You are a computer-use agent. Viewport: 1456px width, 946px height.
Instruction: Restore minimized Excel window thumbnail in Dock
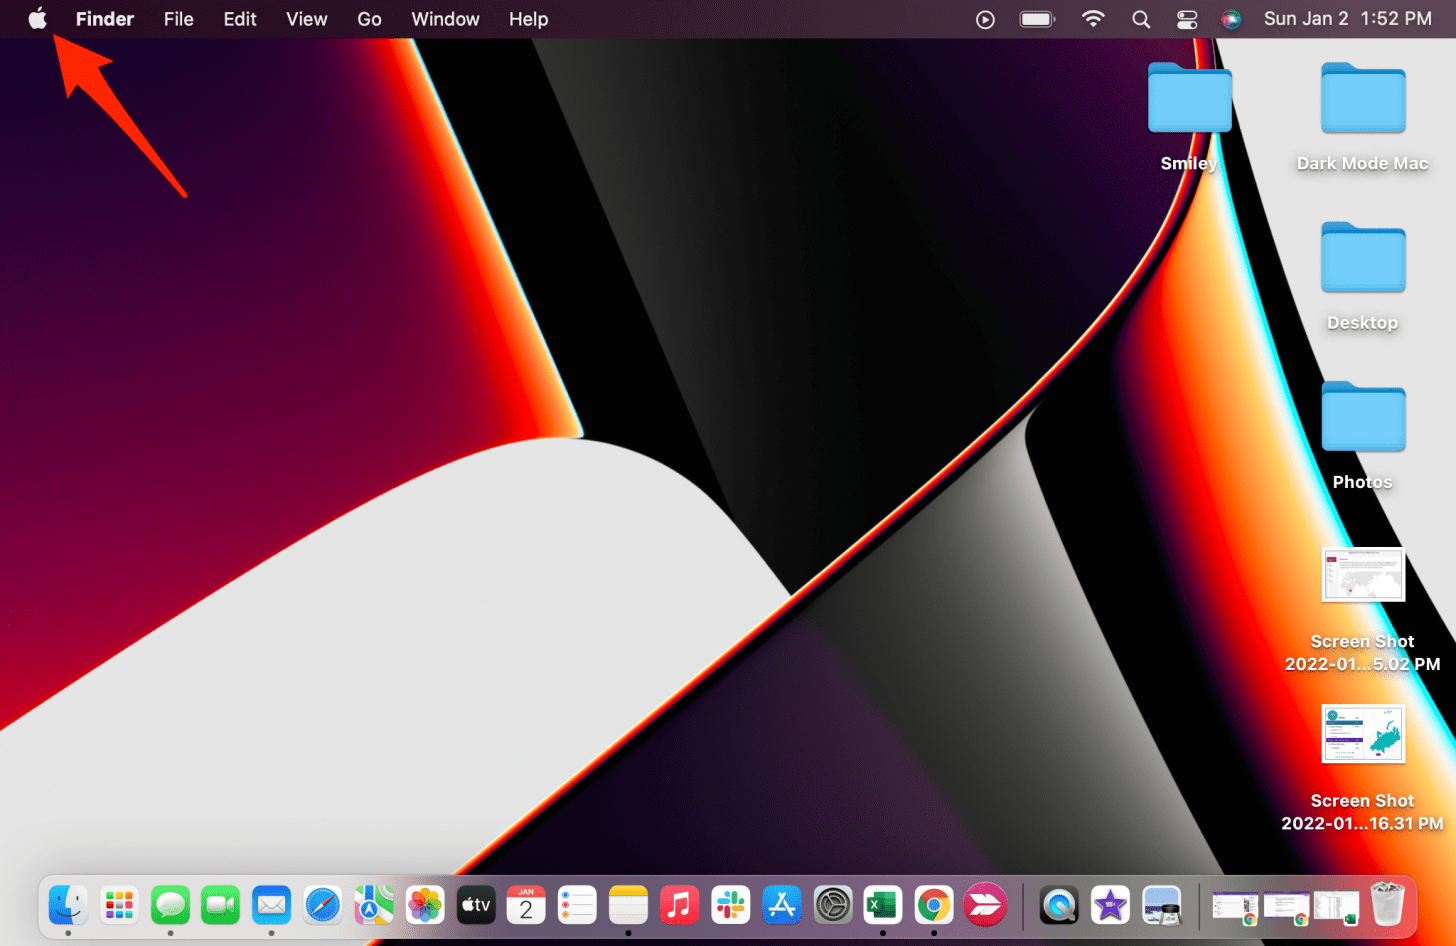click(1337, 908)
